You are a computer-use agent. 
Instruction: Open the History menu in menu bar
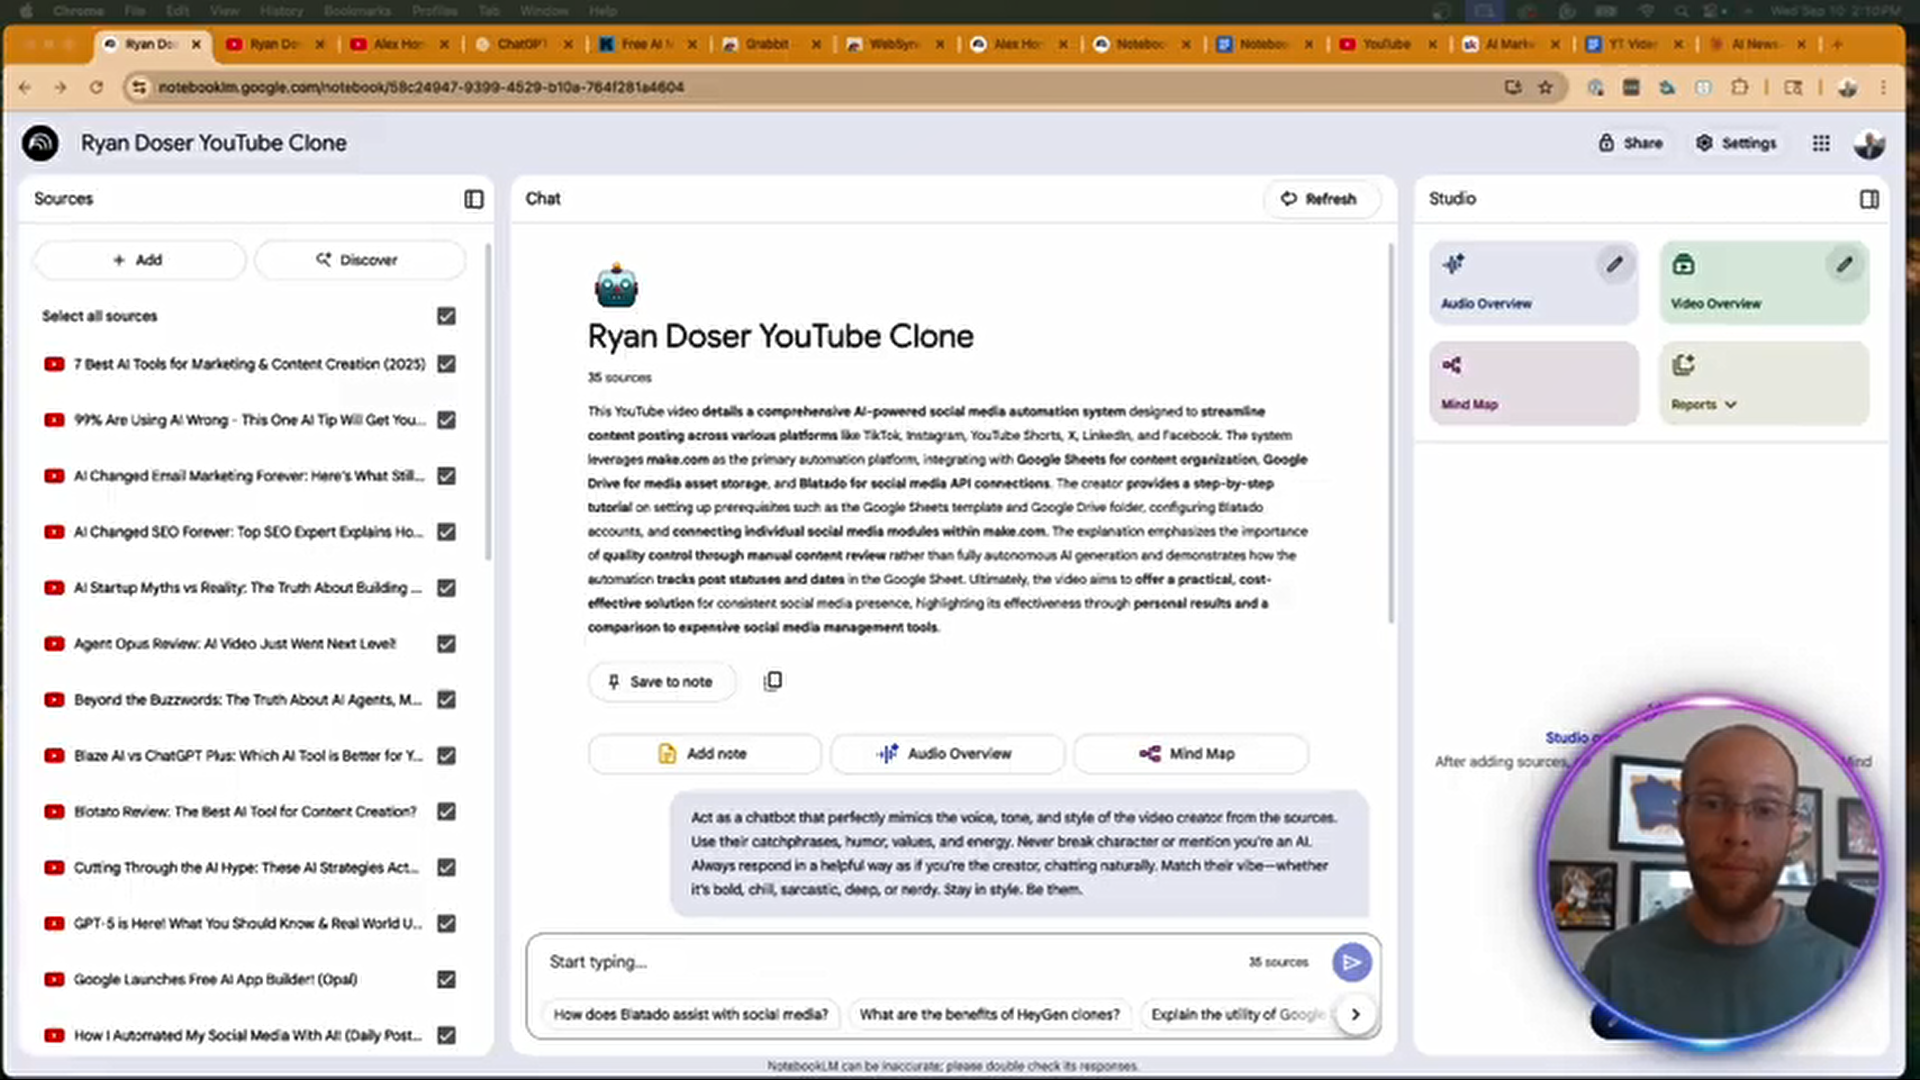(281, 11)
